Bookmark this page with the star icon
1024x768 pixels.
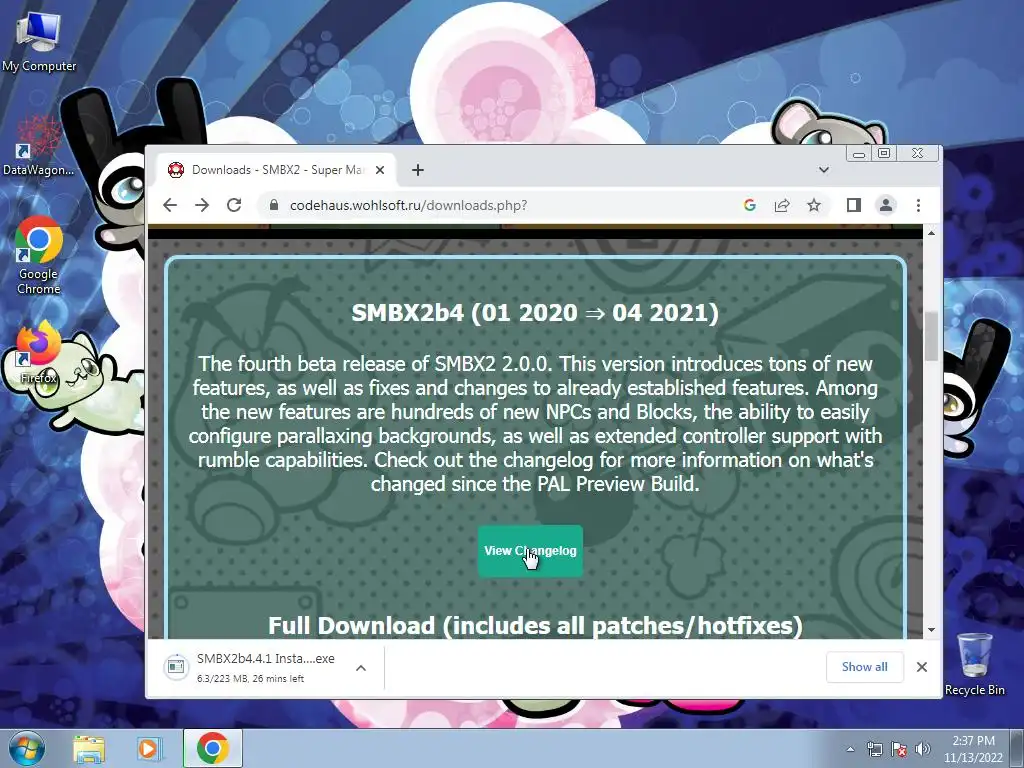coord(814,205)
